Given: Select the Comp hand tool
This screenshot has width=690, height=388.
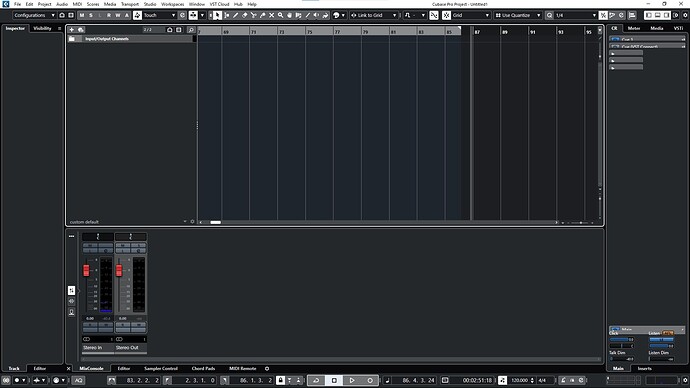Looking at the screenshot, I should pos(290,15).
